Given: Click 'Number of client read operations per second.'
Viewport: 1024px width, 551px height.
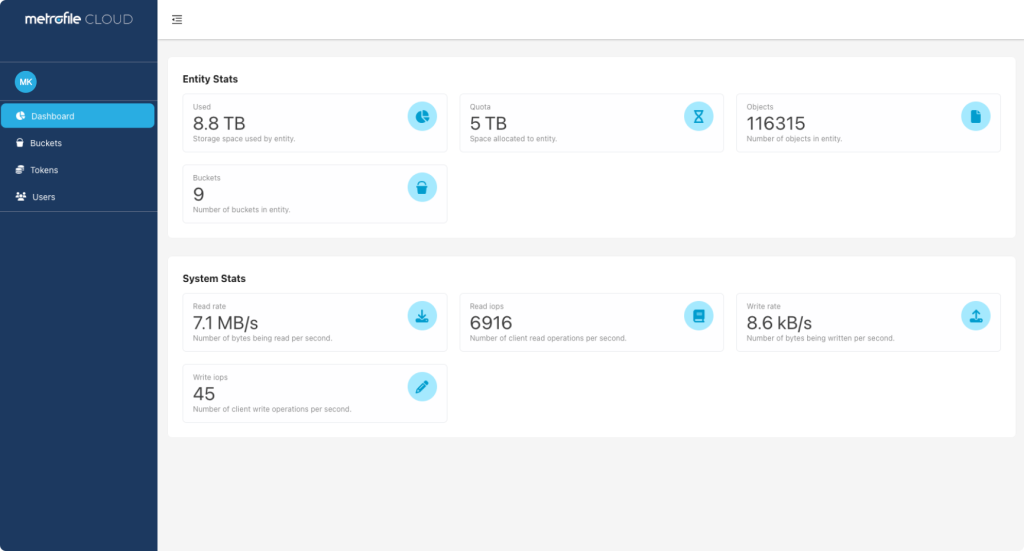Looking at the screenshot, I should pyautogui.click(x=548, y=338).
